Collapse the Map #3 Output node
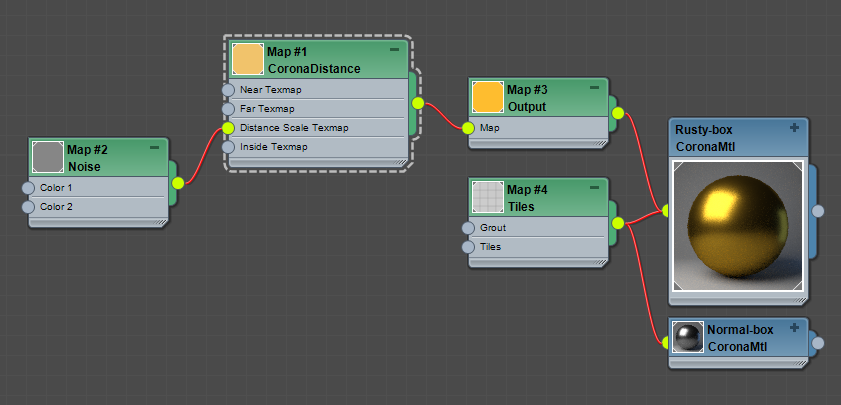Viewport: 841px width, 405px height. (x=594, y=87)
